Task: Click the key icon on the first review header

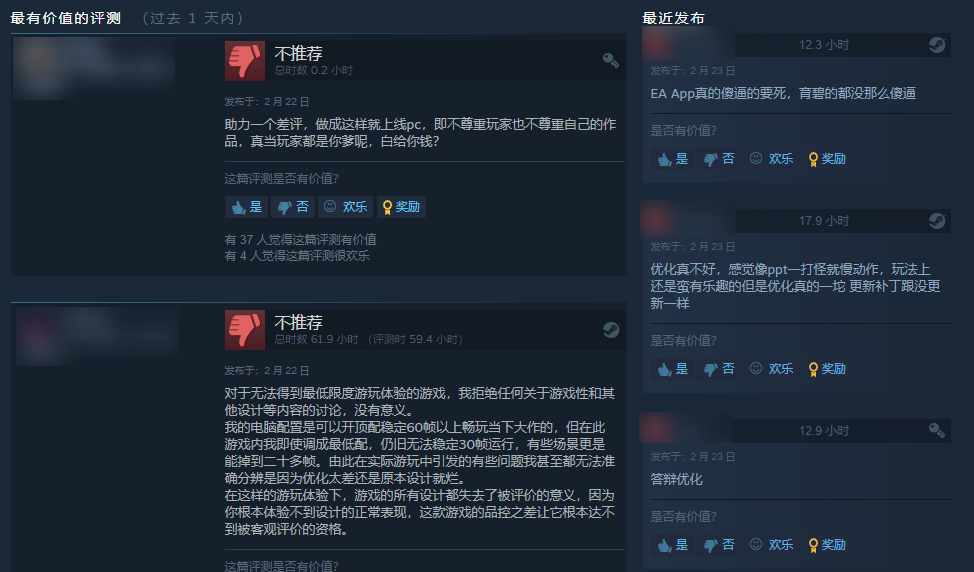Action: tap(611, 60)
